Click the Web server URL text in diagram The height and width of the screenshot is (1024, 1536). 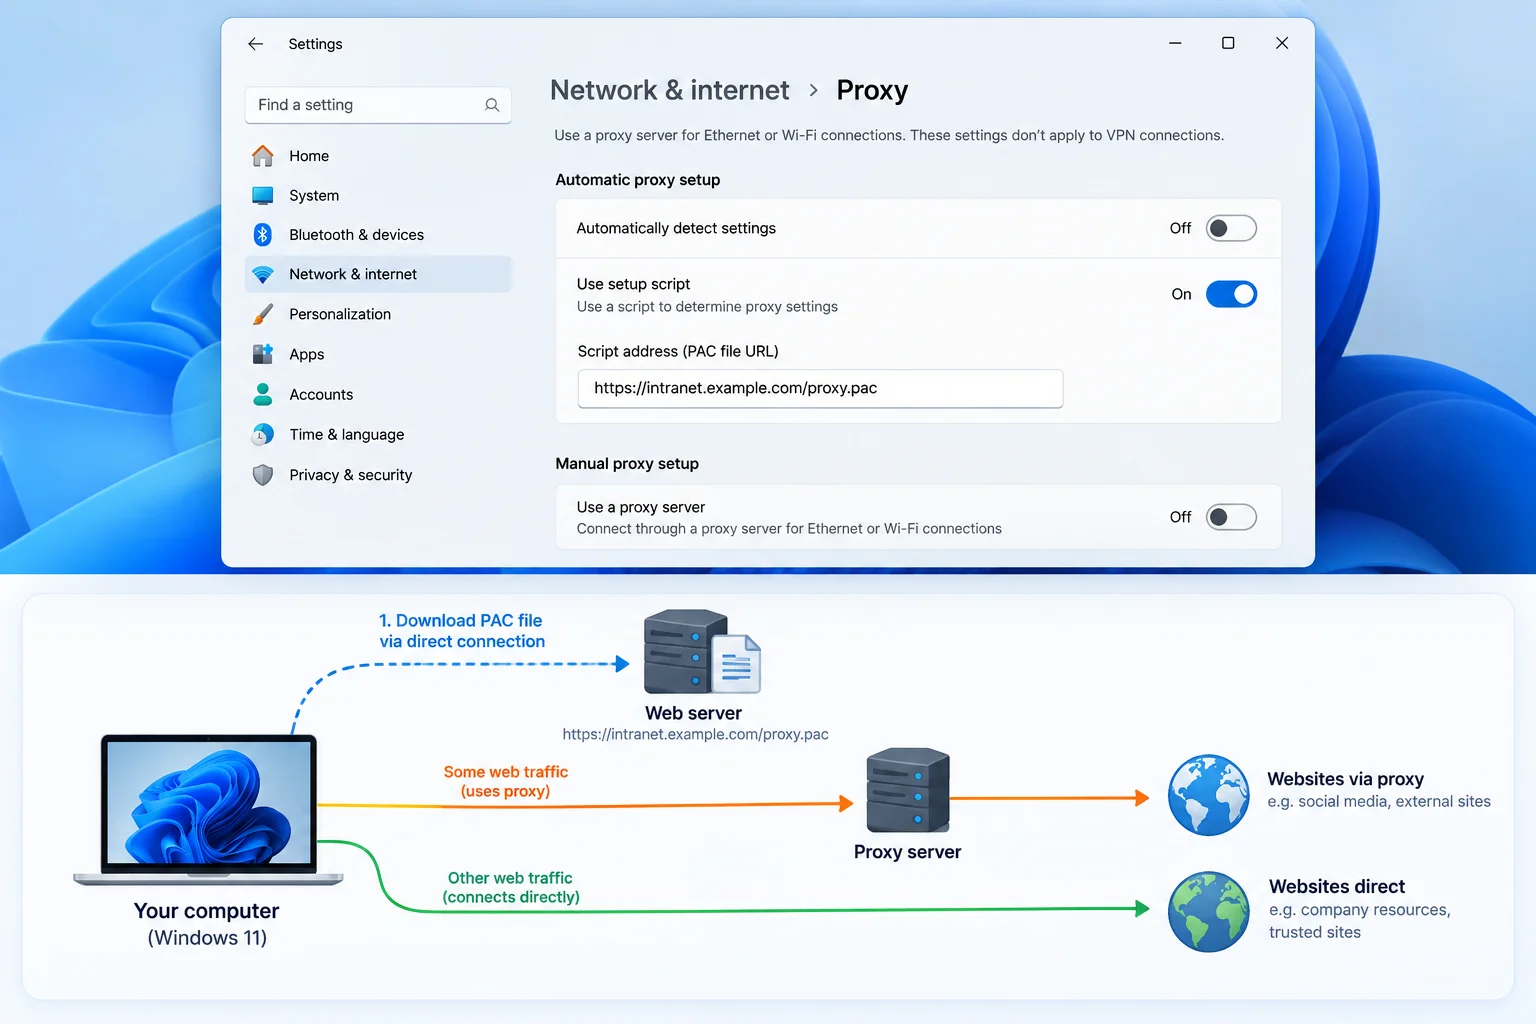(695, 734)
